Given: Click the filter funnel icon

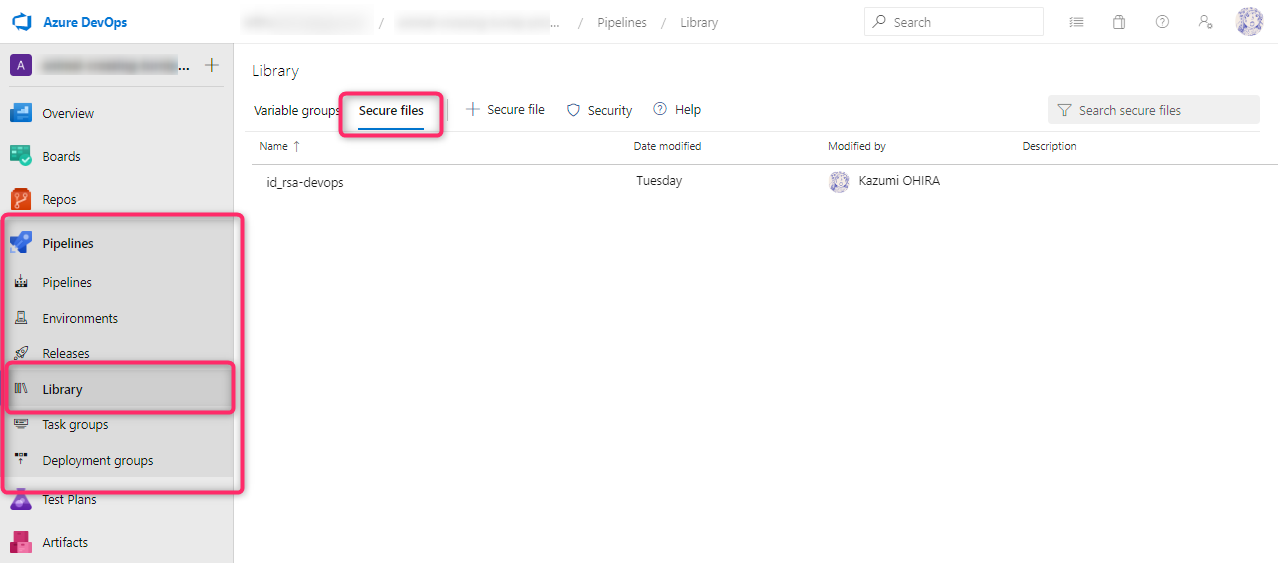Looking at the screenshot, I should (1064, 110).
